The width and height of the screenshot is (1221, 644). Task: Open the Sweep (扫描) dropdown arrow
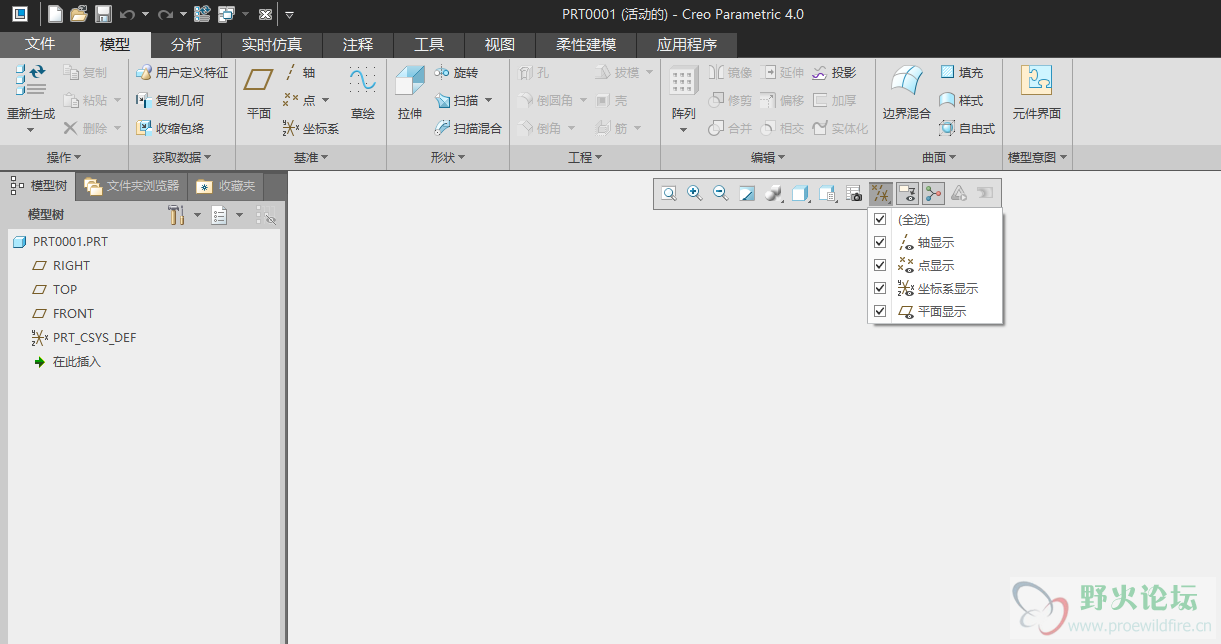click(488, 100)
